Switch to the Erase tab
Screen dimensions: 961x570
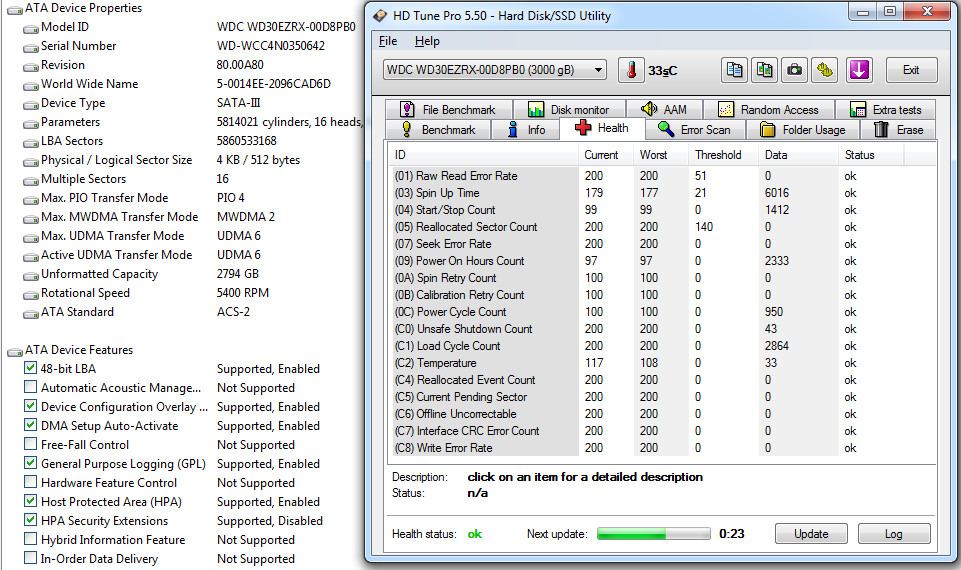898,130
